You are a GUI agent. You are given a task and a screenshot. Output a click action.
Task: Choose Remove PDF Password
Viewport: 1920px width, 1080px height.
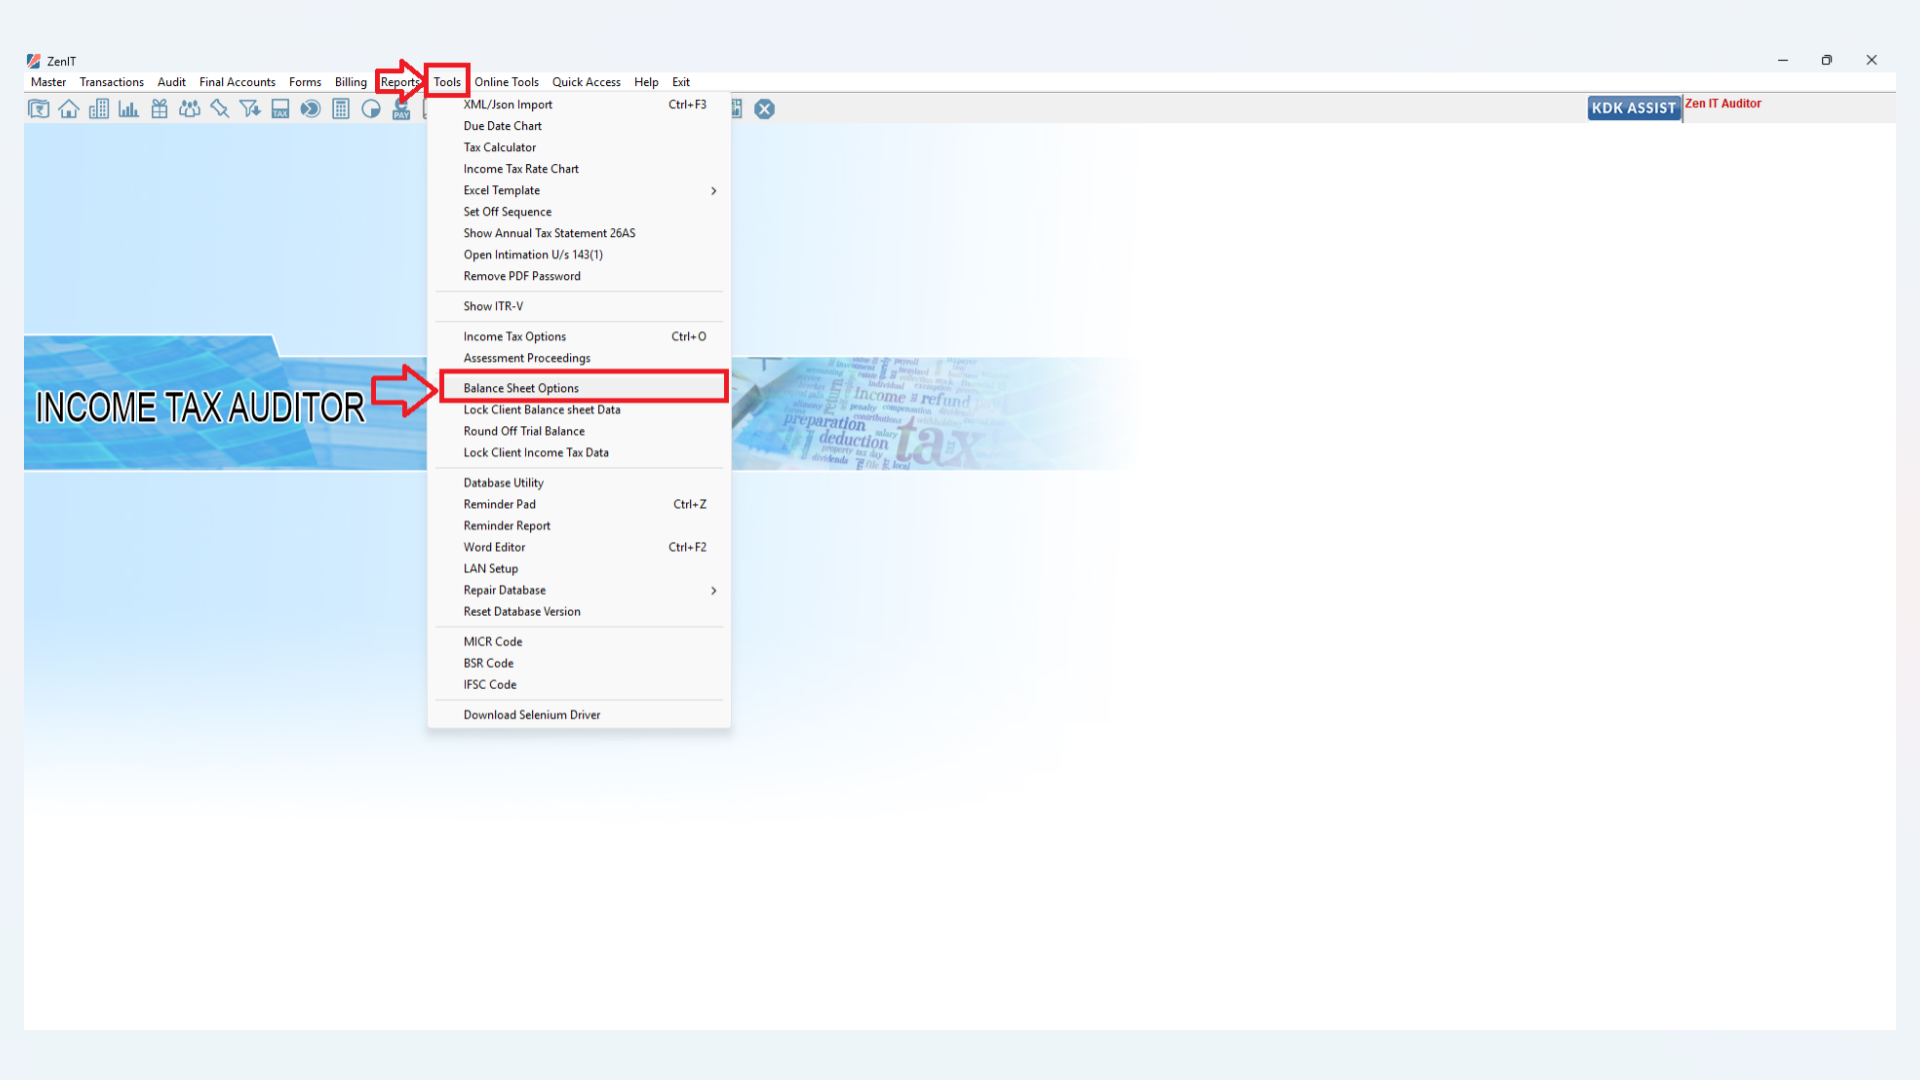pos(579,276)
